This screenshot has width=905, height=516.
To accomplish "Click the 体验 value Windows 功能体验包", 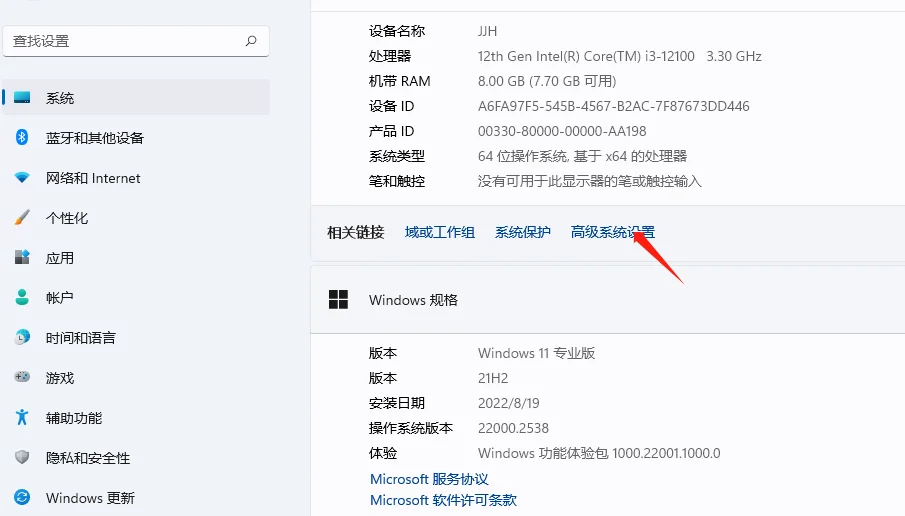I will pos(599,453).
